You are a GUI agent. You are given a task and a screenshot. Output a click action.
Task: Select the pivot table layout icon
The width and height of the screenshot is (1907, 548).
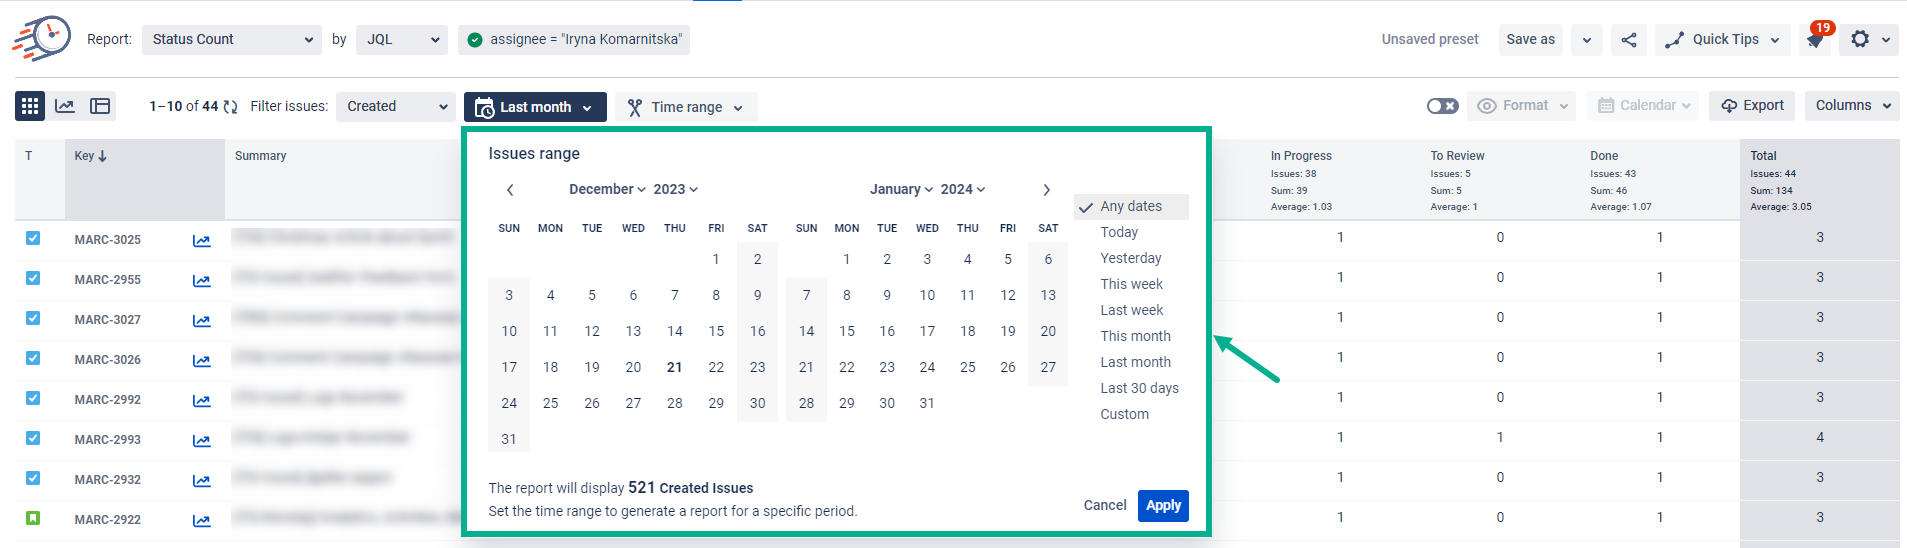(x=100, y=106)
